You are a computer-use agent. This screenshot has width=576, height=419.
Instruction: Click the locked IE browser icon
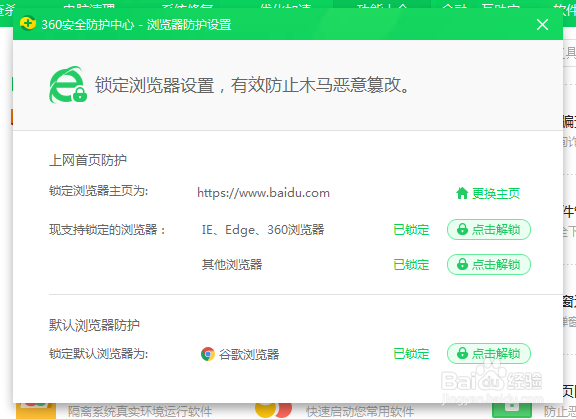68,85
